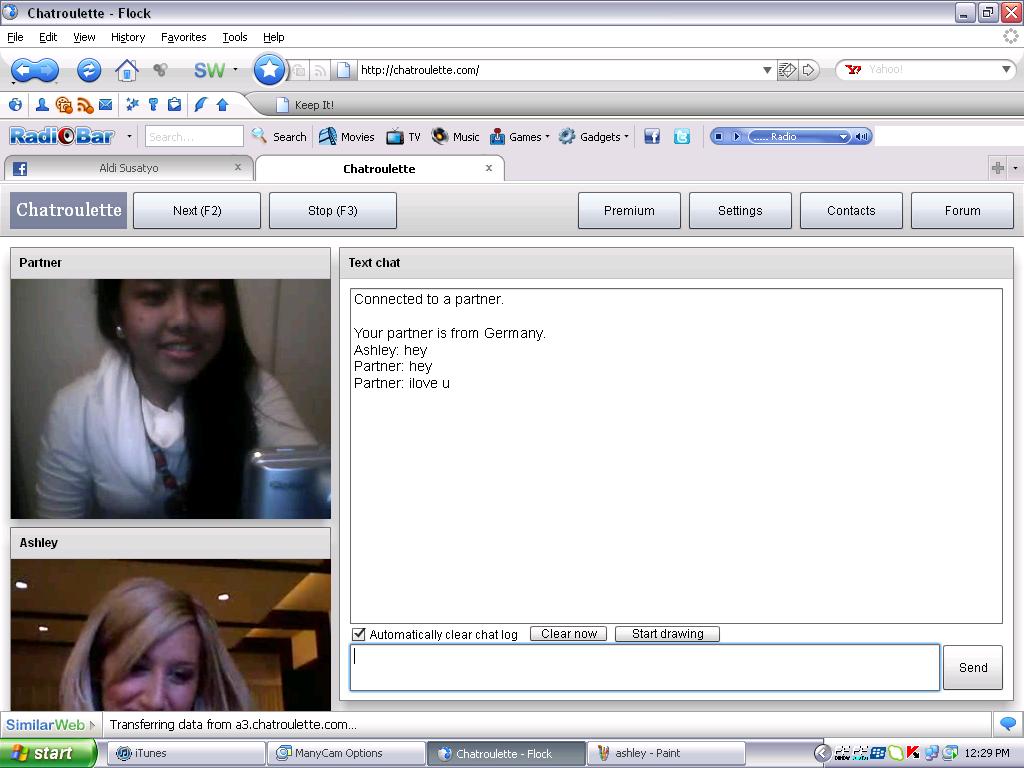The height and width of the screenshot is (768, 1024).
Task: Go to the home page icon
Action: click(x=127, y=70)
